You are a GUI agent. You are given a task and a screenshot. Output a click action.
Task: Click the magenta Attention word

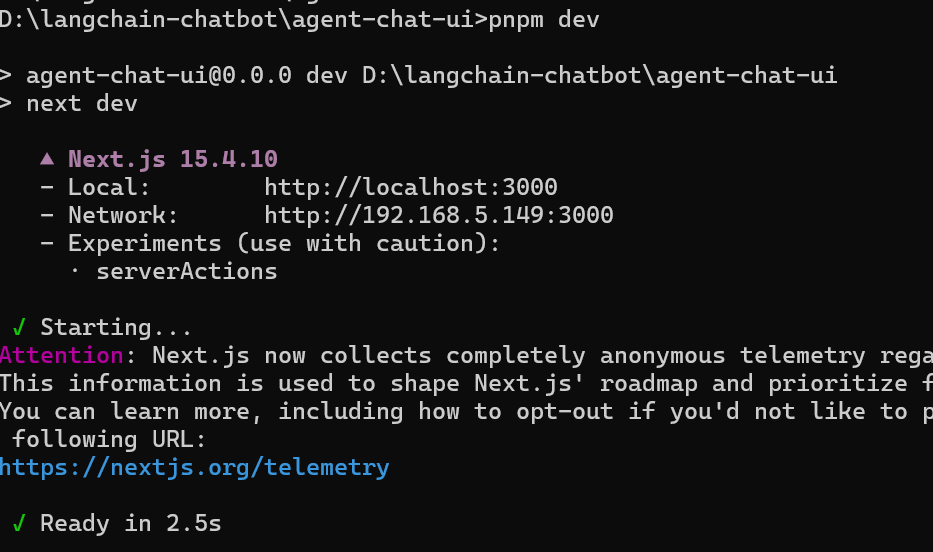62,355
